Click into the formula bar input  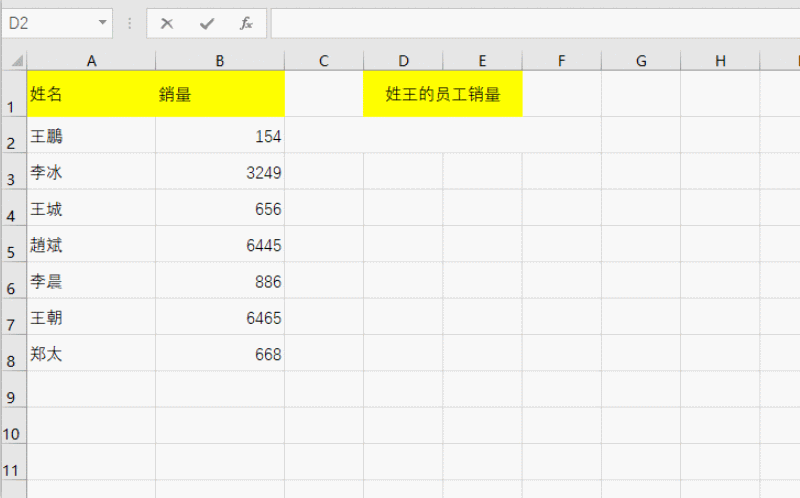pyautogui.click(x=535, y=23)
